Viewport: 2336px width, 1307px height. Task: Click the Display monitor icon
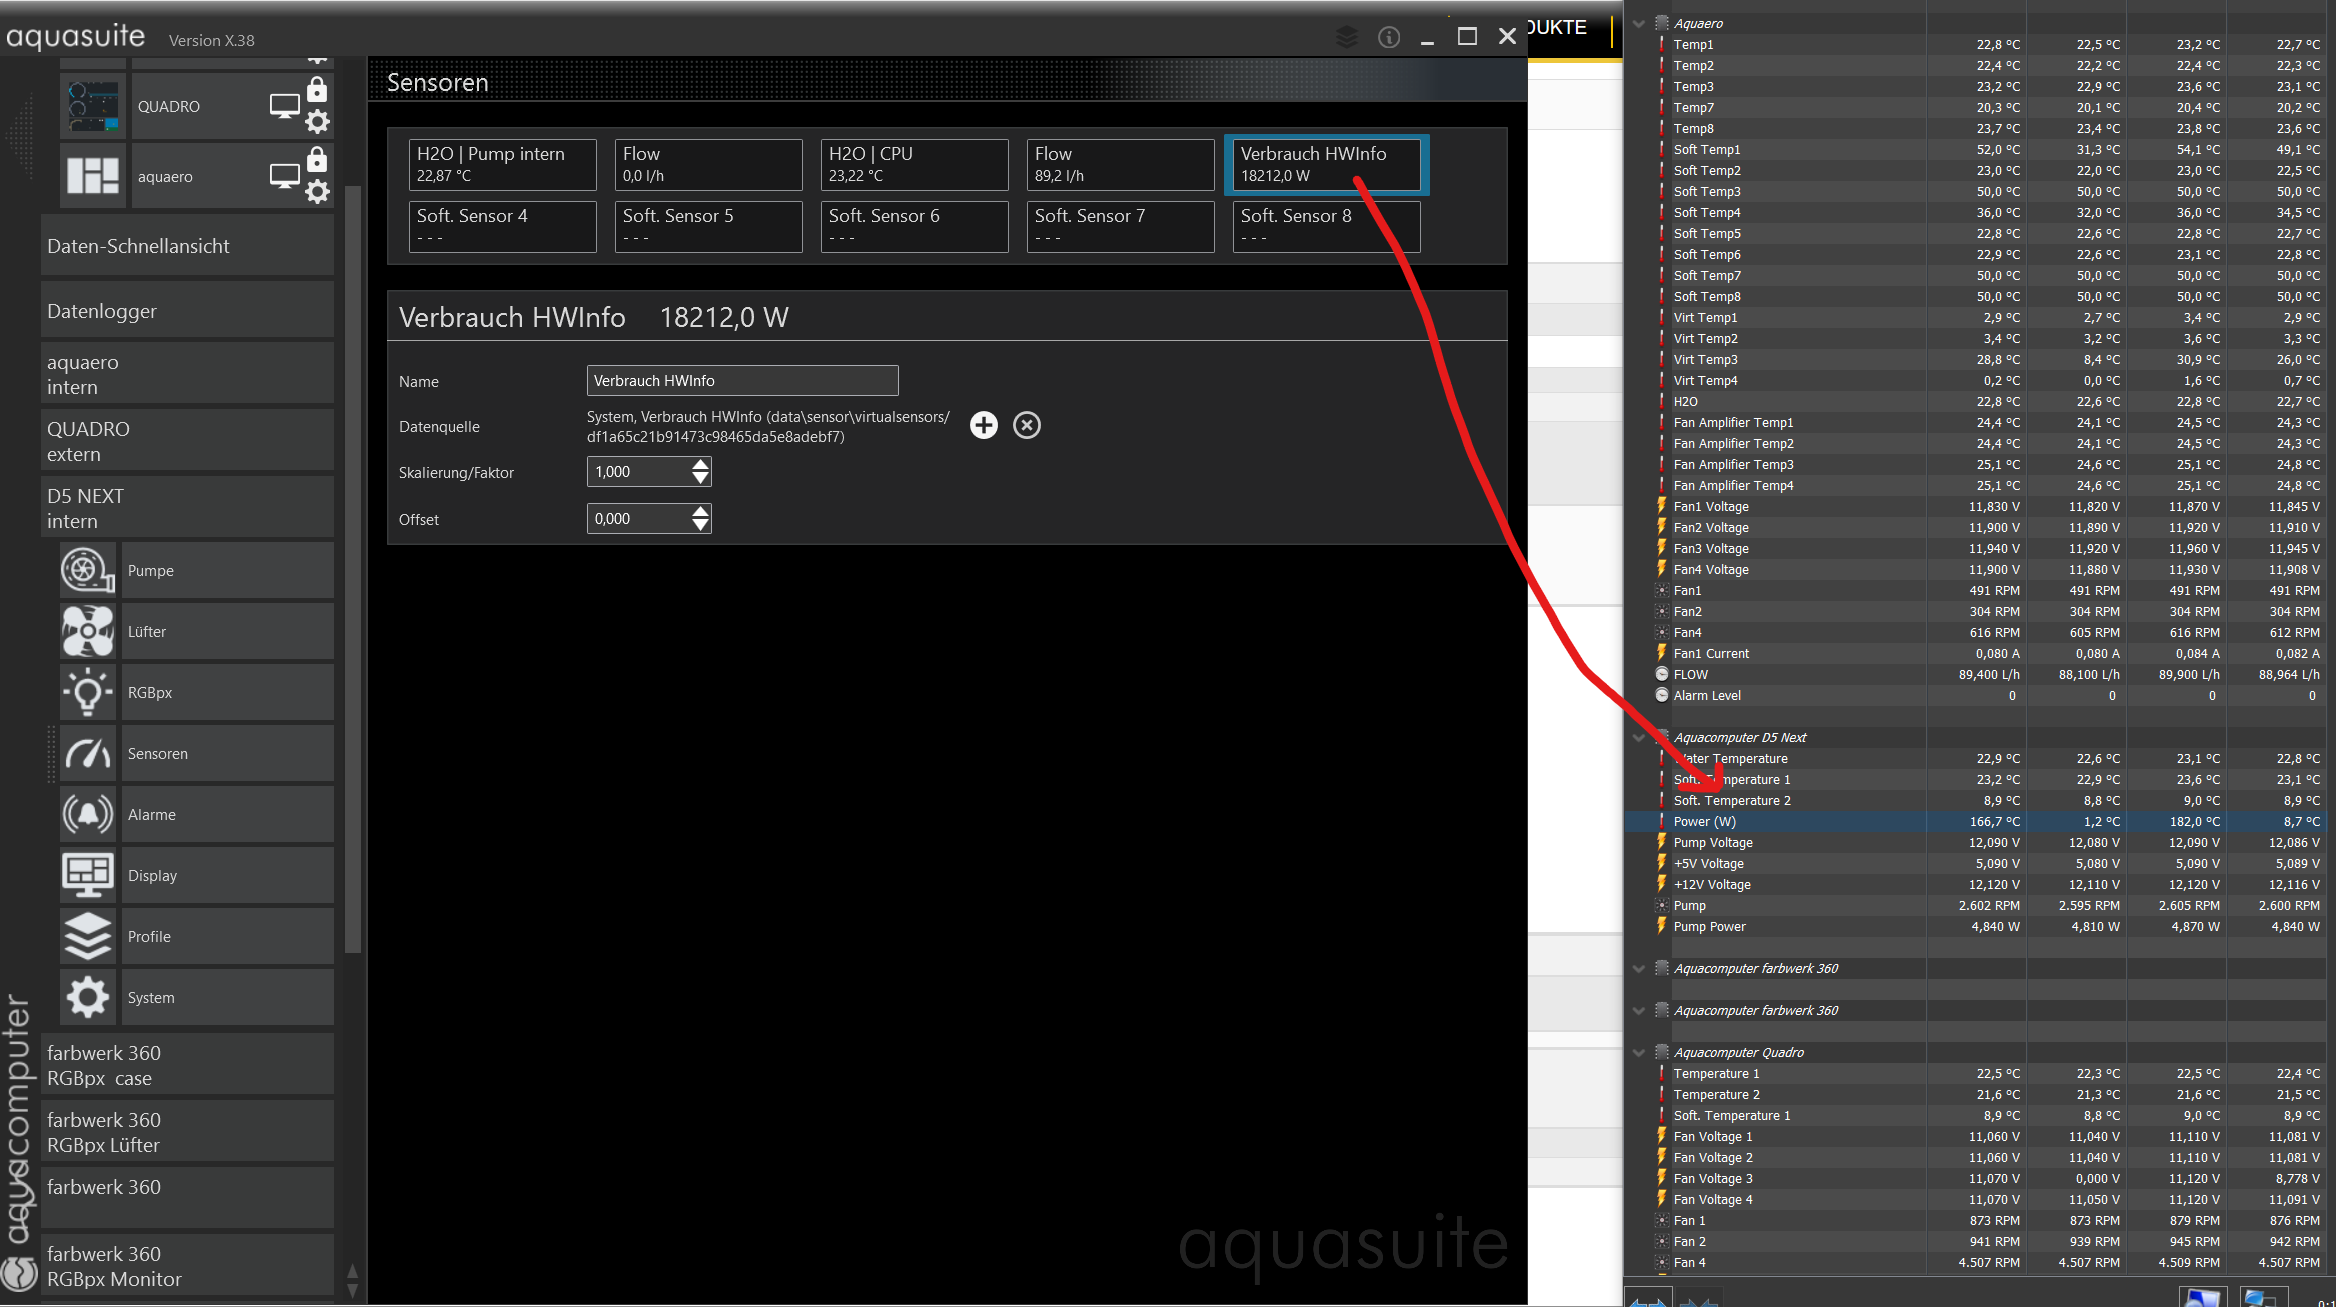pos(88,876)
